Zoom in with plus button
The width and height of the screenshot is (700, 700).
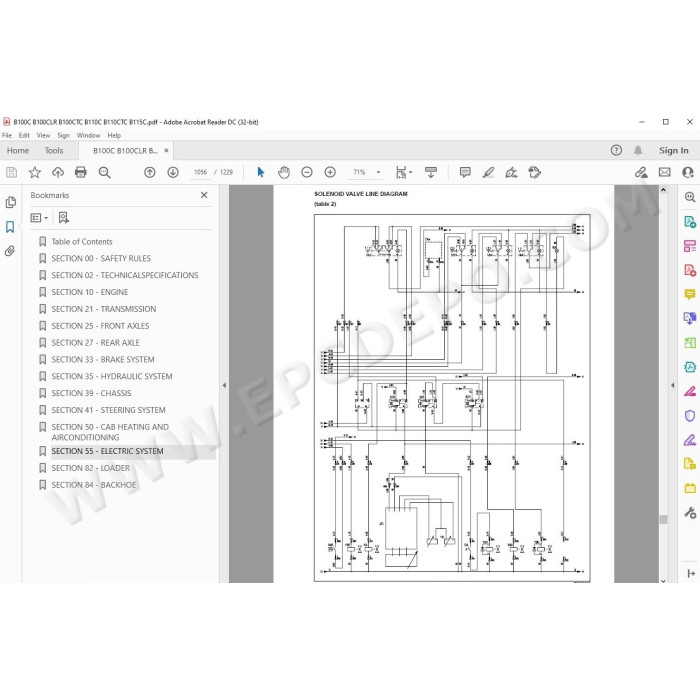tap(330, 172)
